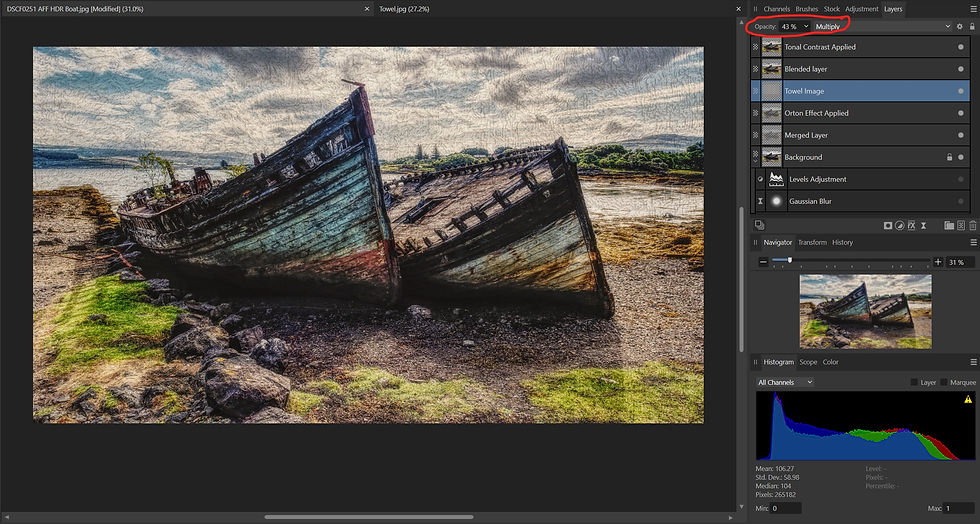The image size is (980, 524).
Task: Zoom out with the Navigator minus button
Action: coord(763,262)
